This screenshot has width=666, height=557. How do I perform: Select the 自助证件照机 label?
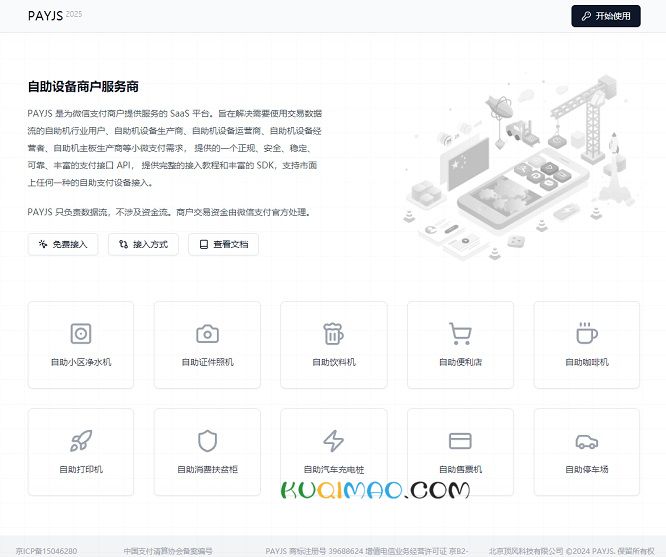(x=207, y=362)
